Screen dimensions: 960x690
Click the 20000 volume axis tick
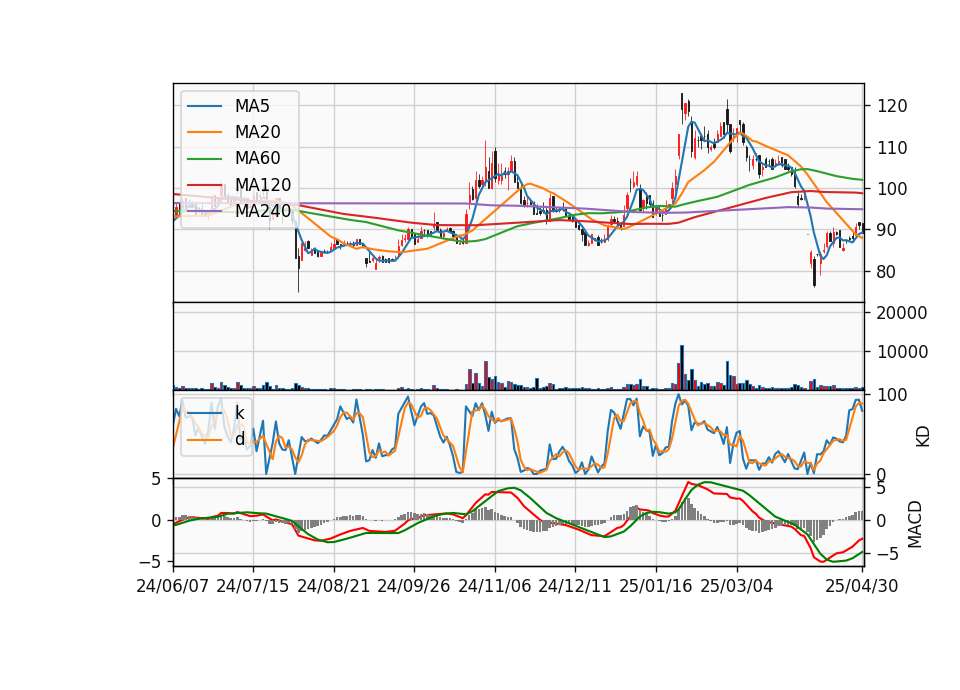pyautogui.click(x=902, y=313)
